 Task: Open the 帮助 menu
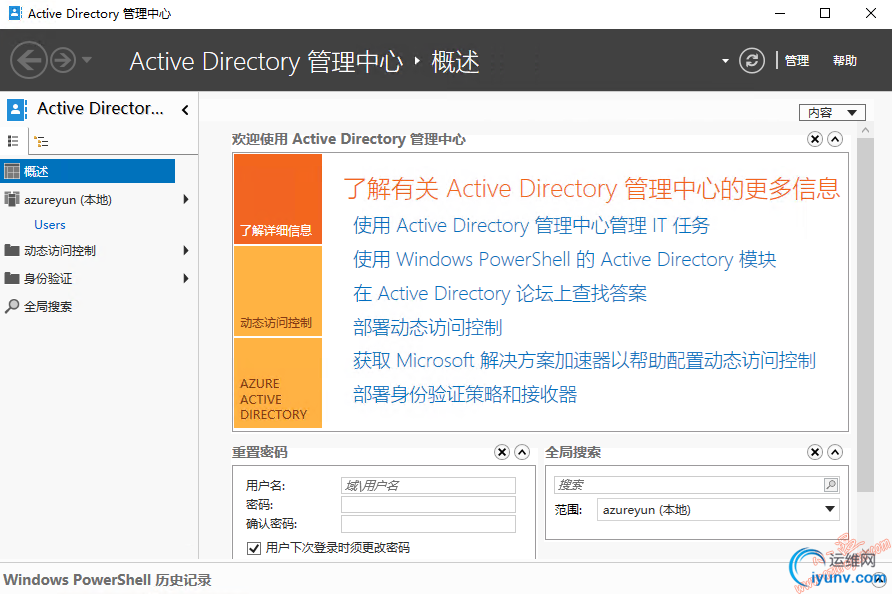click(845, 61)
